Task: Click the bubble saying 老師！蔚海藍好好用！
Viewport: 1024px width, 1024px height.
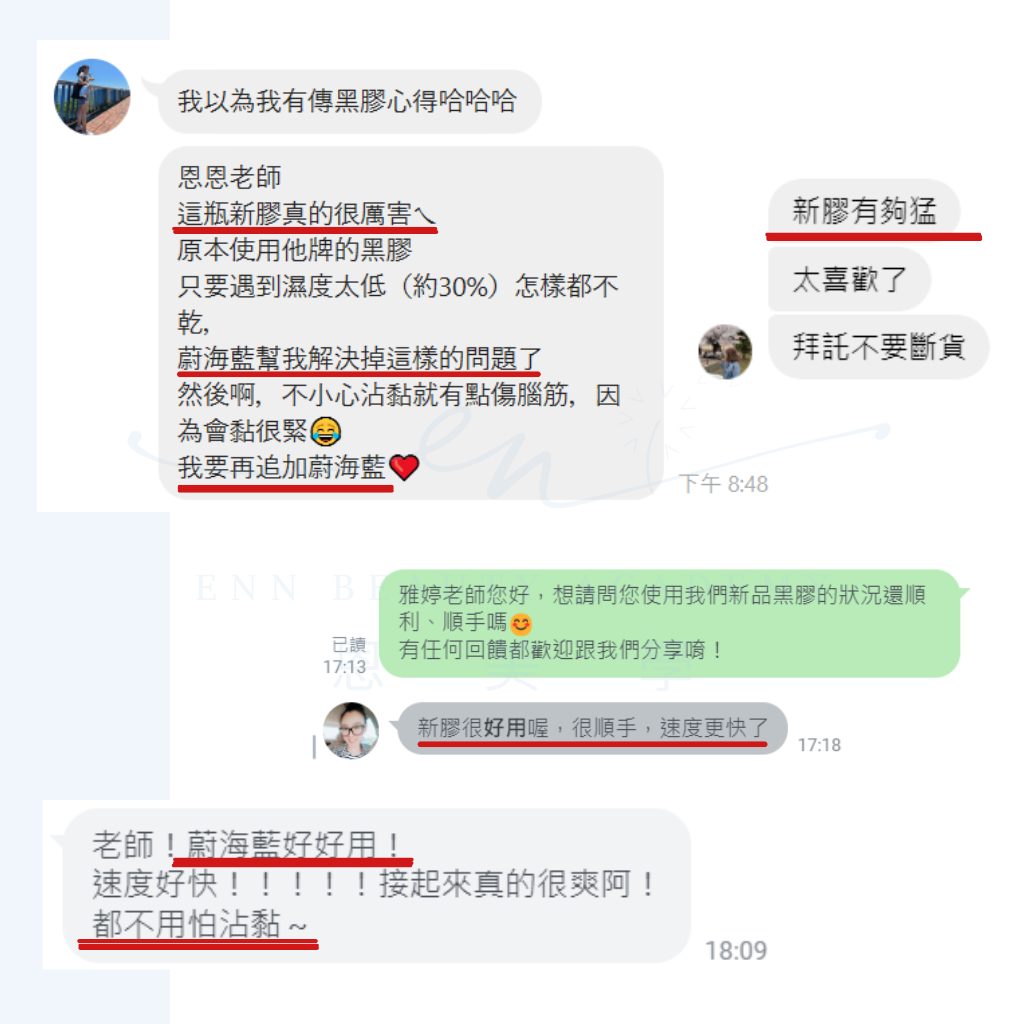Action: click(x=376, y=885)
